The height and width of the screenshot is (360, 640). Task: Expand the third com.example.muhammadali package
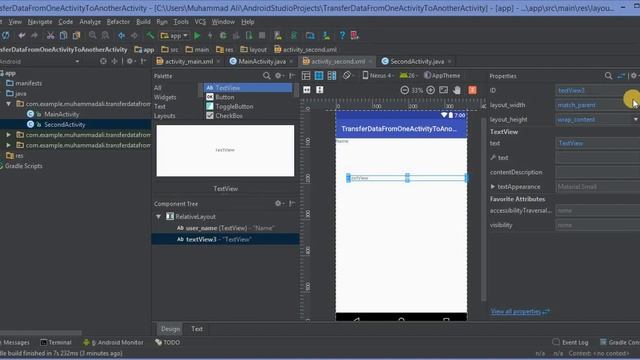tap(8, 145)
